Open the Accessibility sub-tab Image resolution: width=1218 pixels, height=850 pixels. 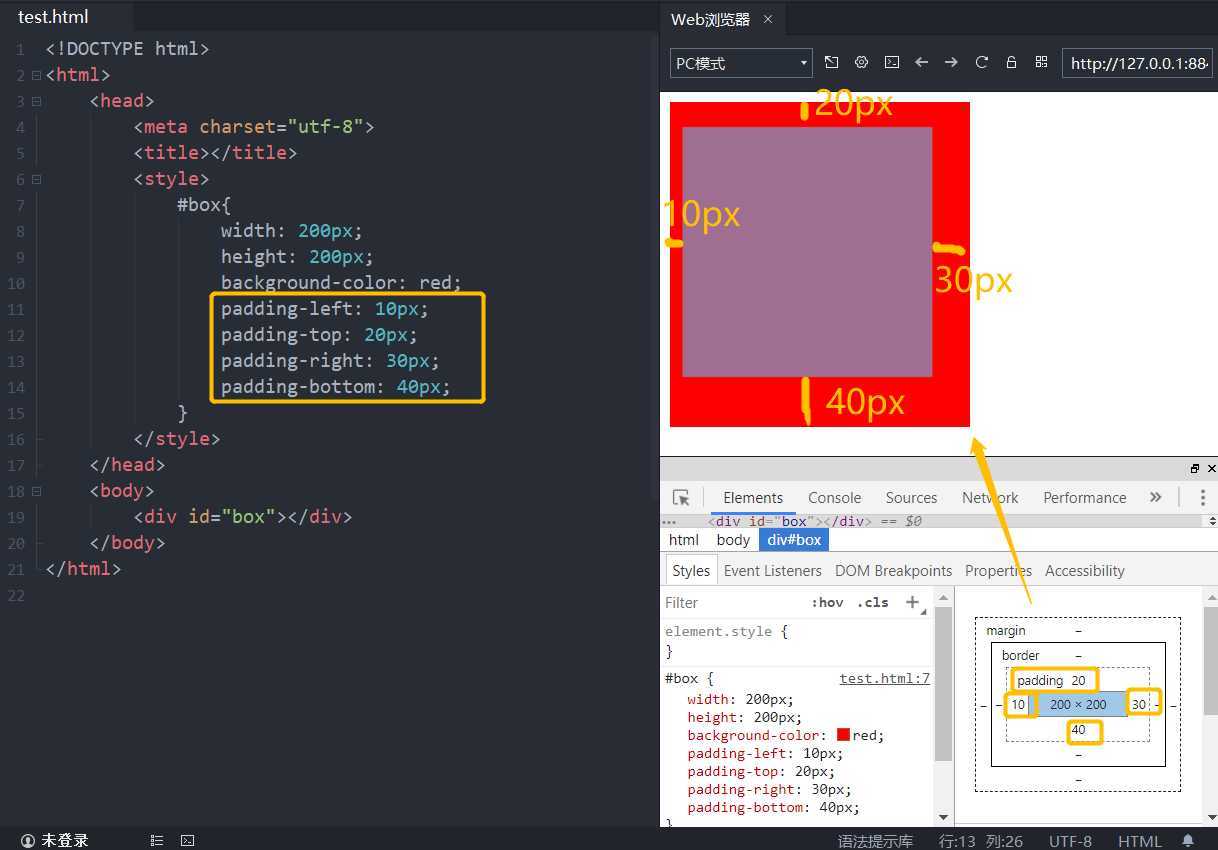click(x=1085, y=571)
